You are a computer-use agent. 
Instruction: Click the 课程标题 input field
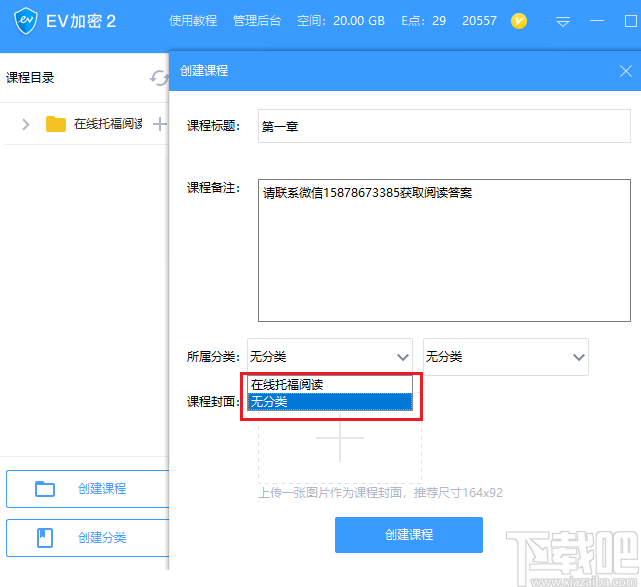(x=444, y=126)
